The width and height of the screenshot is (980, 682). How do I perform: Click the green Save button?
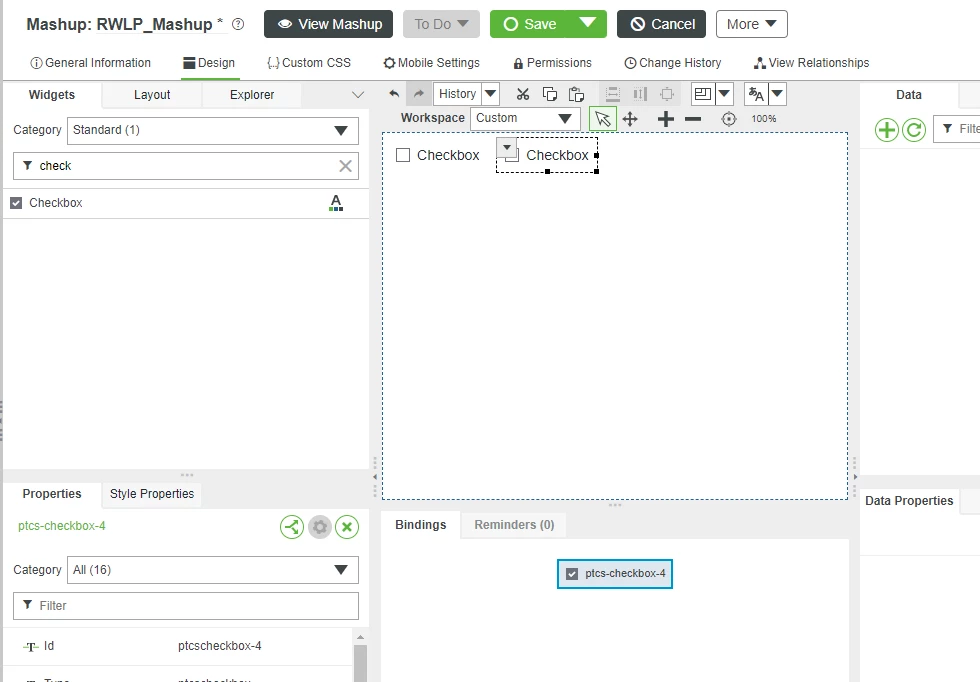(x=529, y=24)
